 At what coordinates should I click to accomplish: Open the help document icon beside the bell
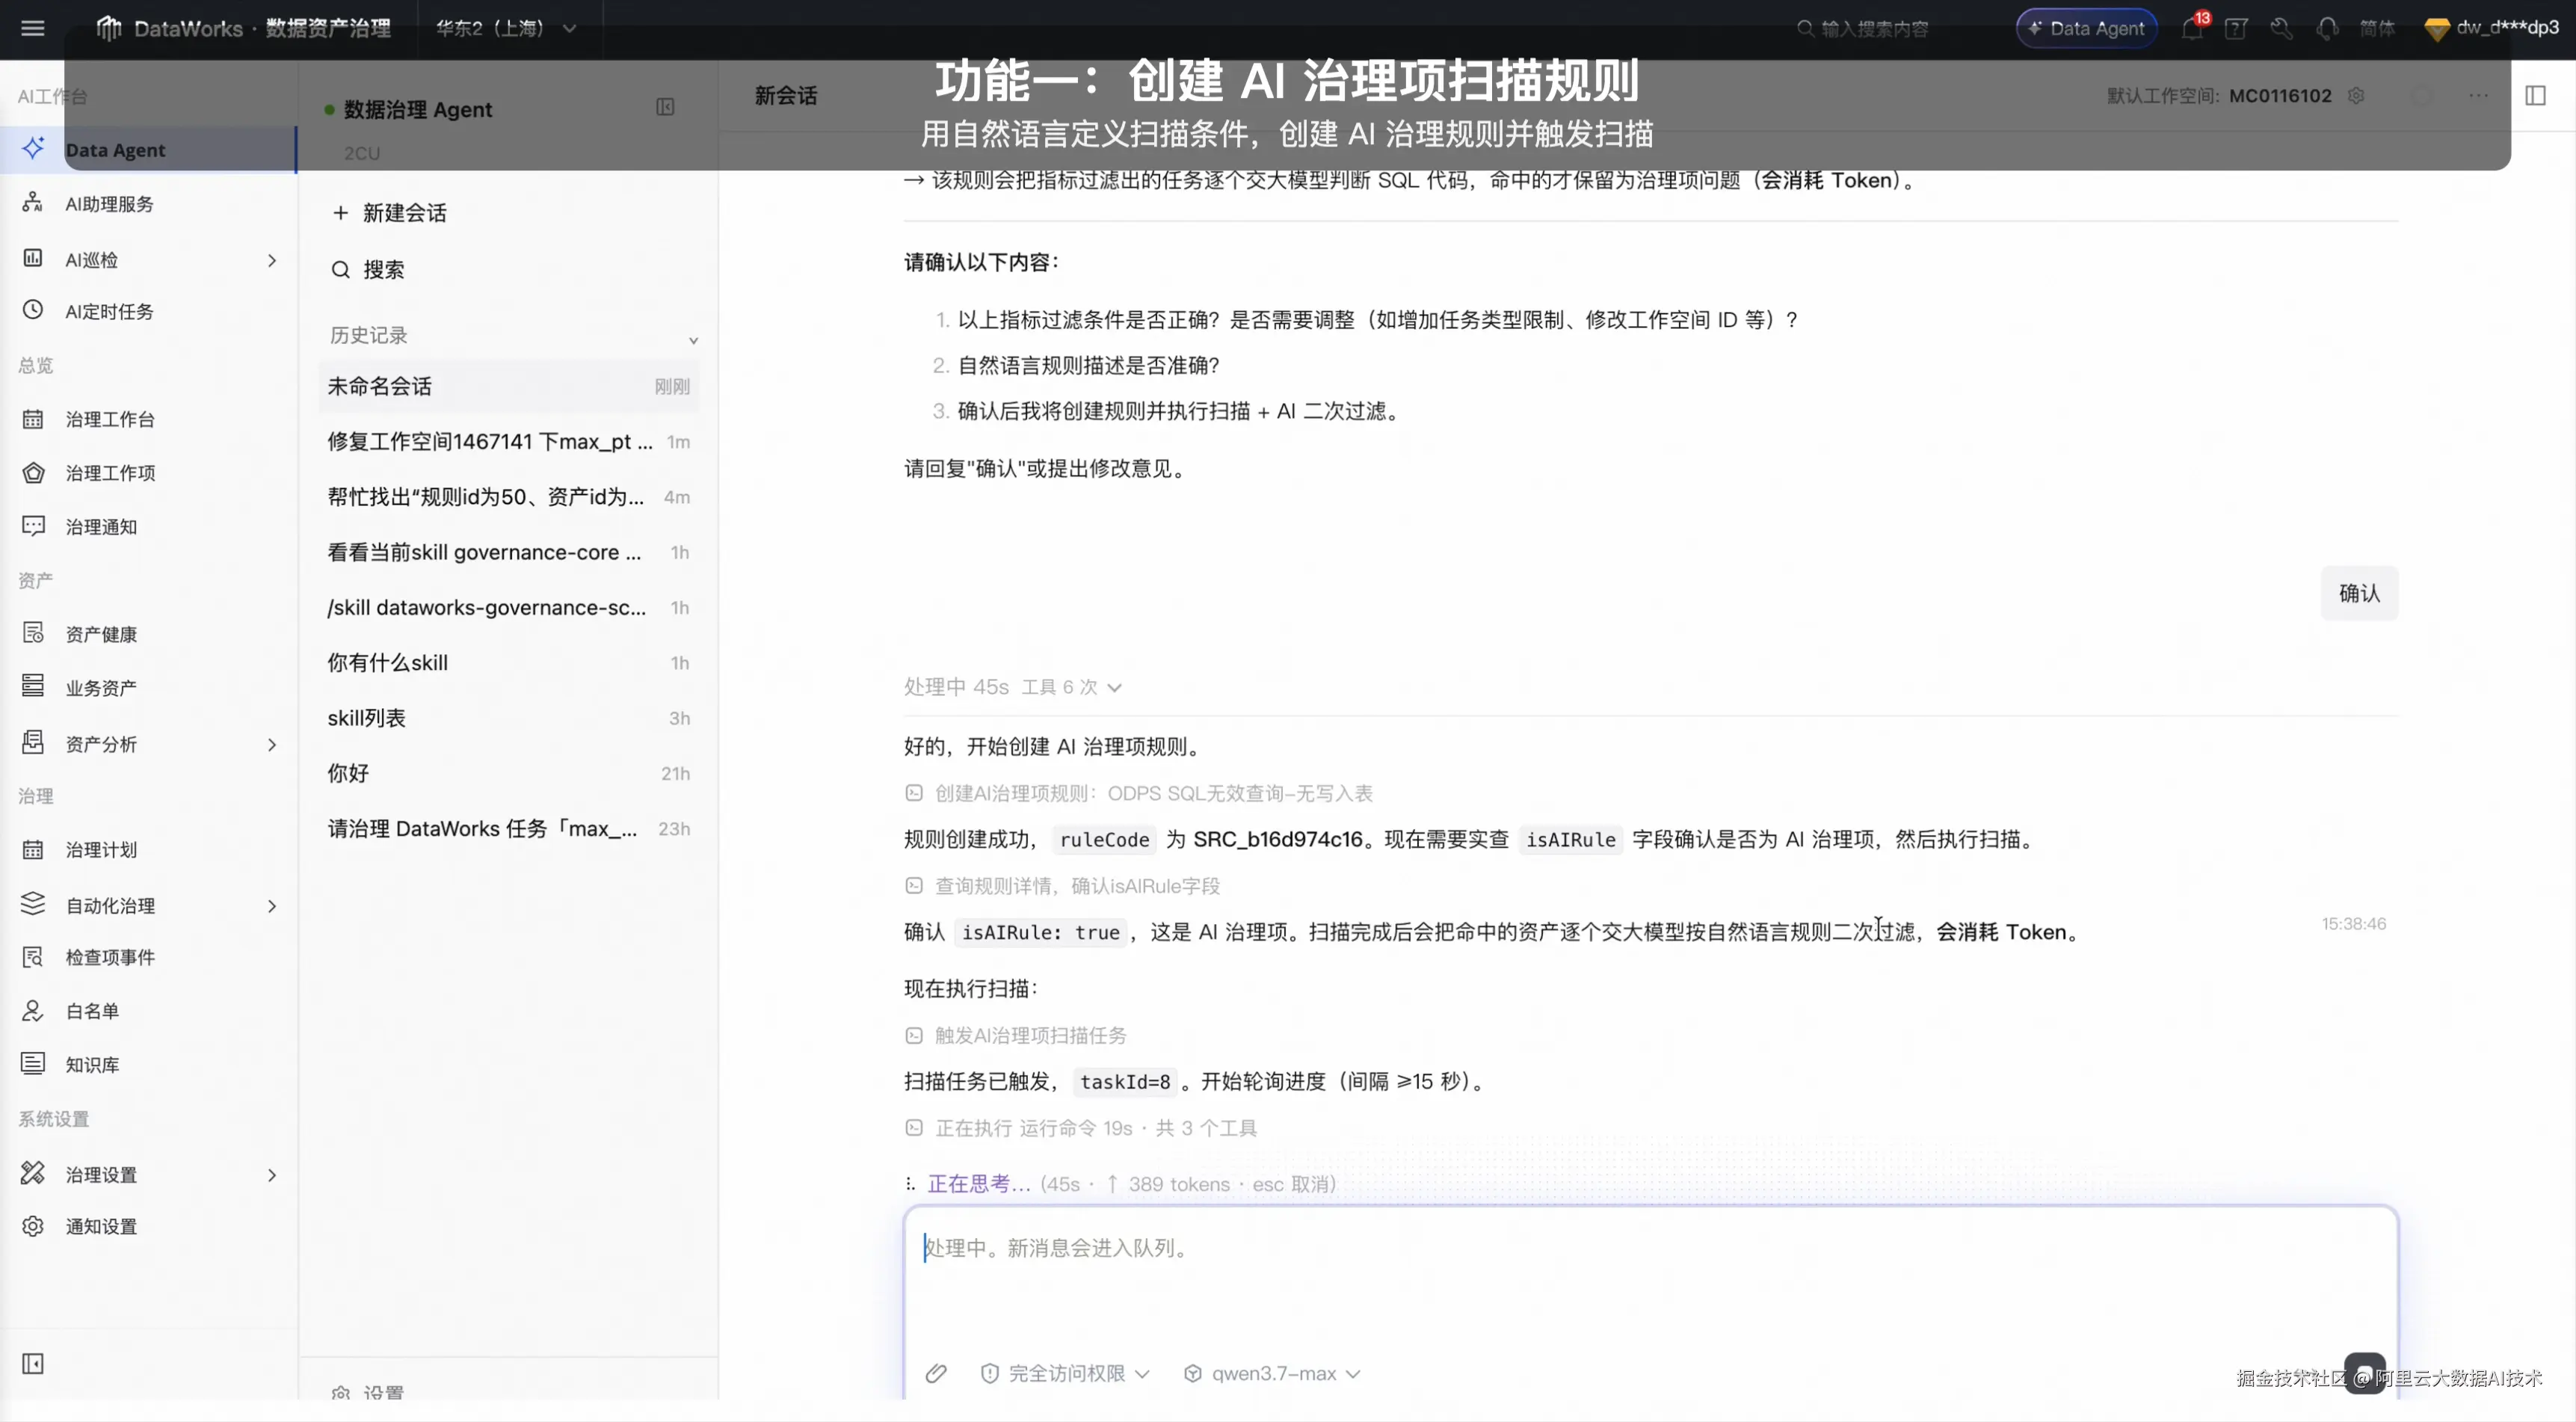(2236, 28)
